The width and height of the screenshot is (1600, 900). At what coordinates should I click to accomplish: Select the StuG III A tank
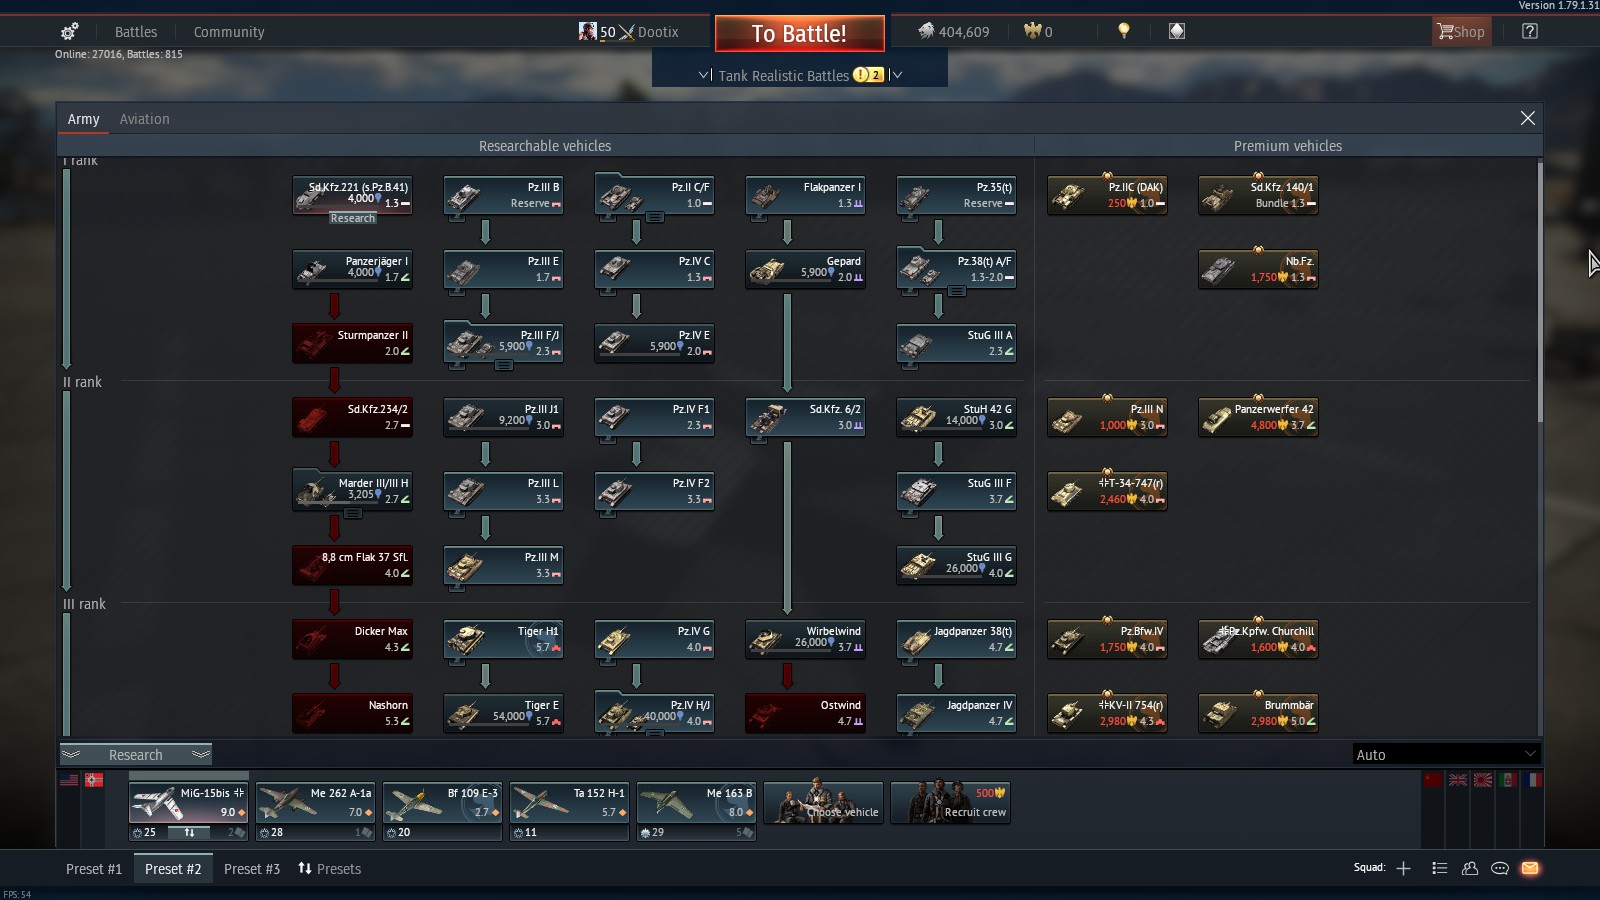click(956, 343)
